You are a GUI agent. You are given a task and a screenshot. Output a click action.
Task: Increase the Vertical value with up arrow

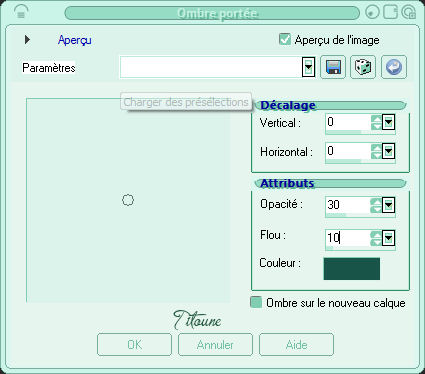coord(376,119)
